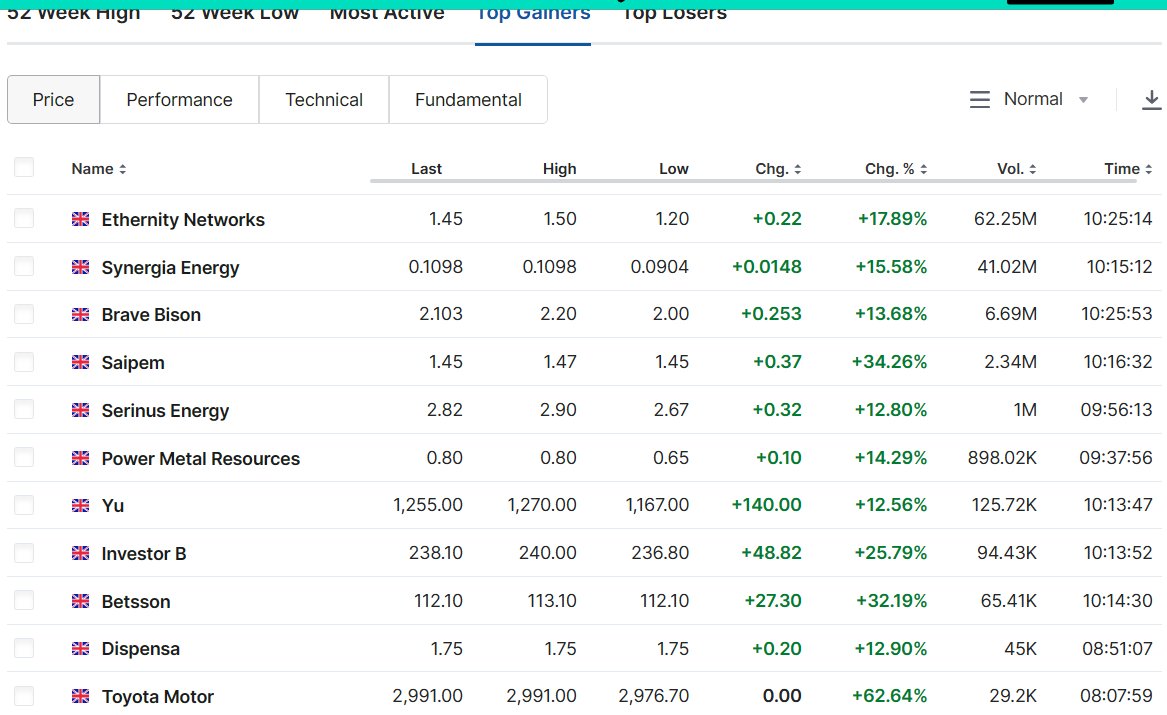The height and width of the screenshot is (715, 1167).
Task: Check the Betsson row checkbox
Action: coord(24,600)
